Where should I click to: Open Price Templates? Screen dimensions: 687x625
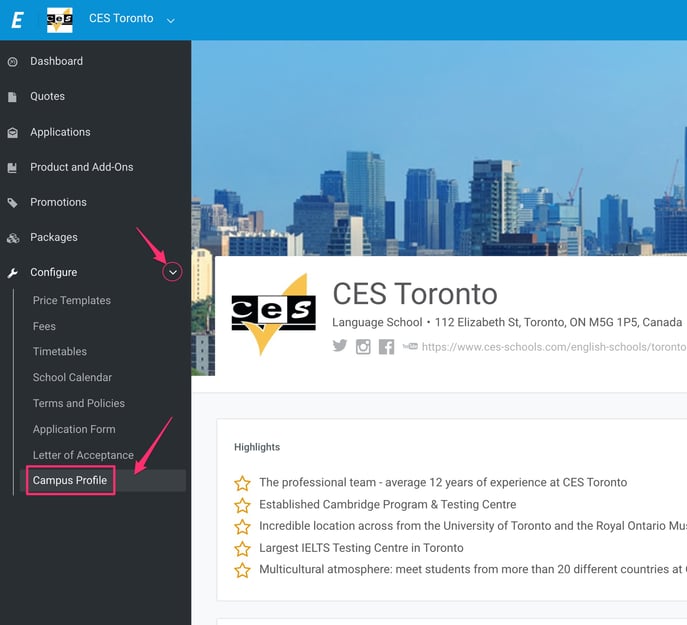click(x=72, y=300)
